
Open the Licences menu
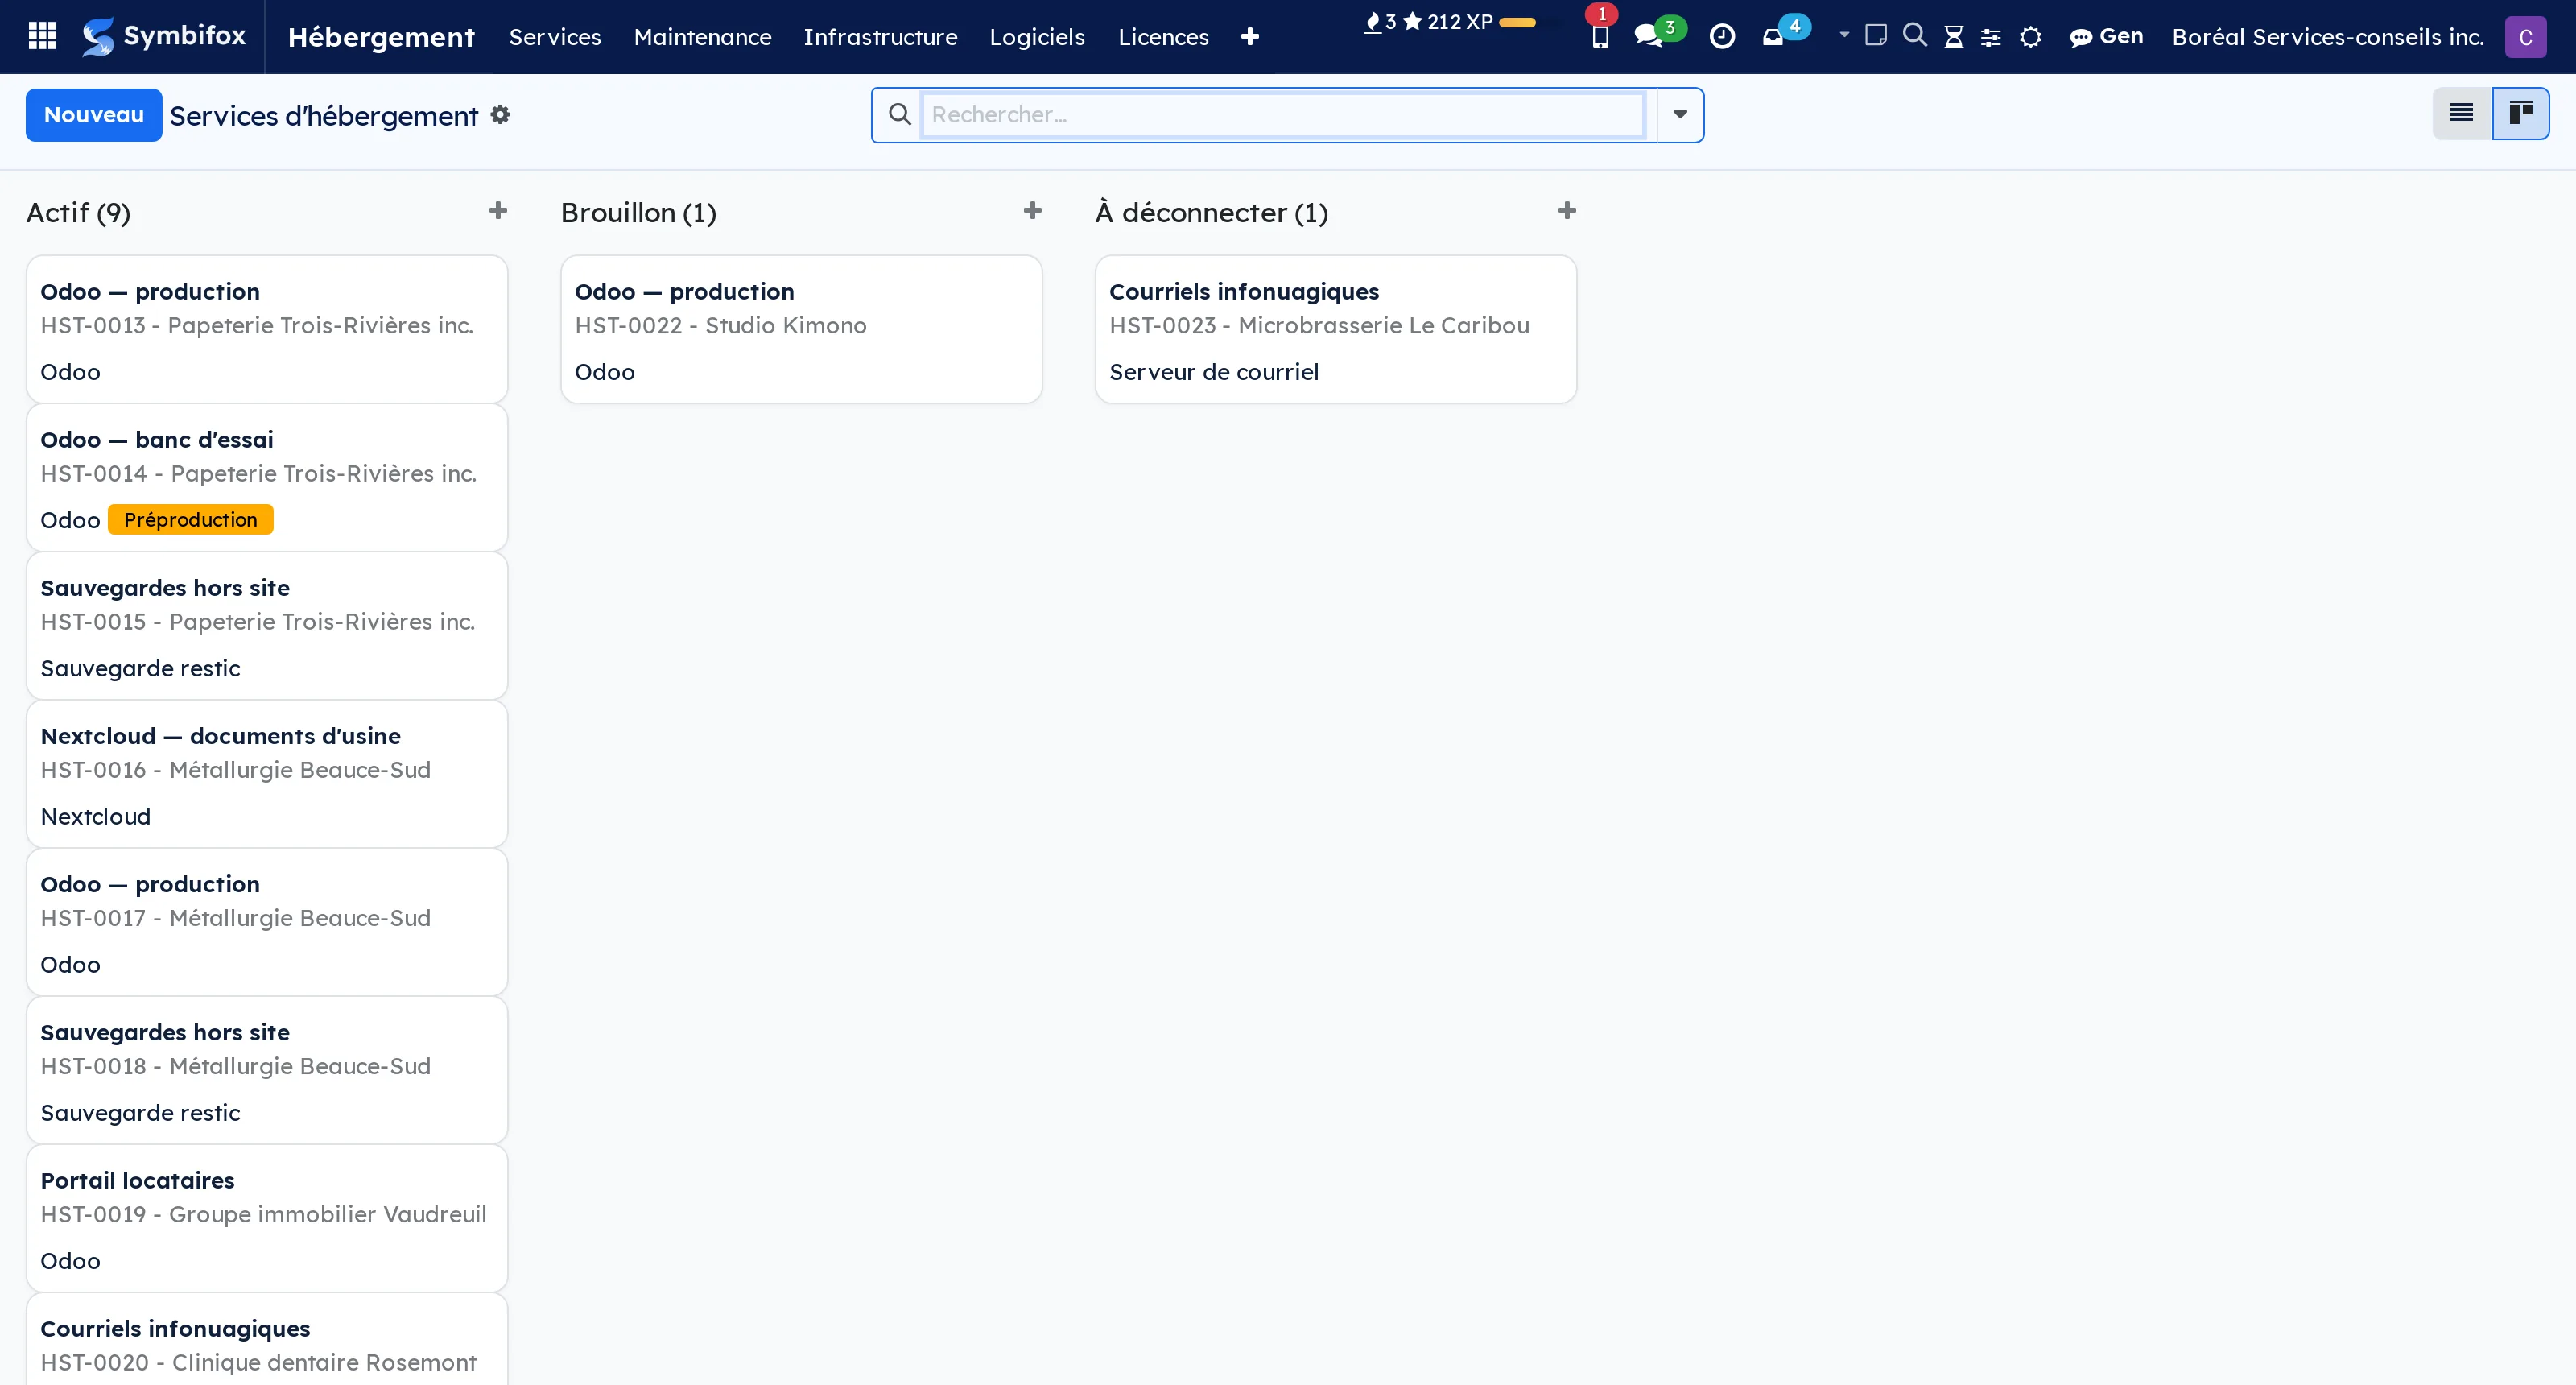(1163, 37)
